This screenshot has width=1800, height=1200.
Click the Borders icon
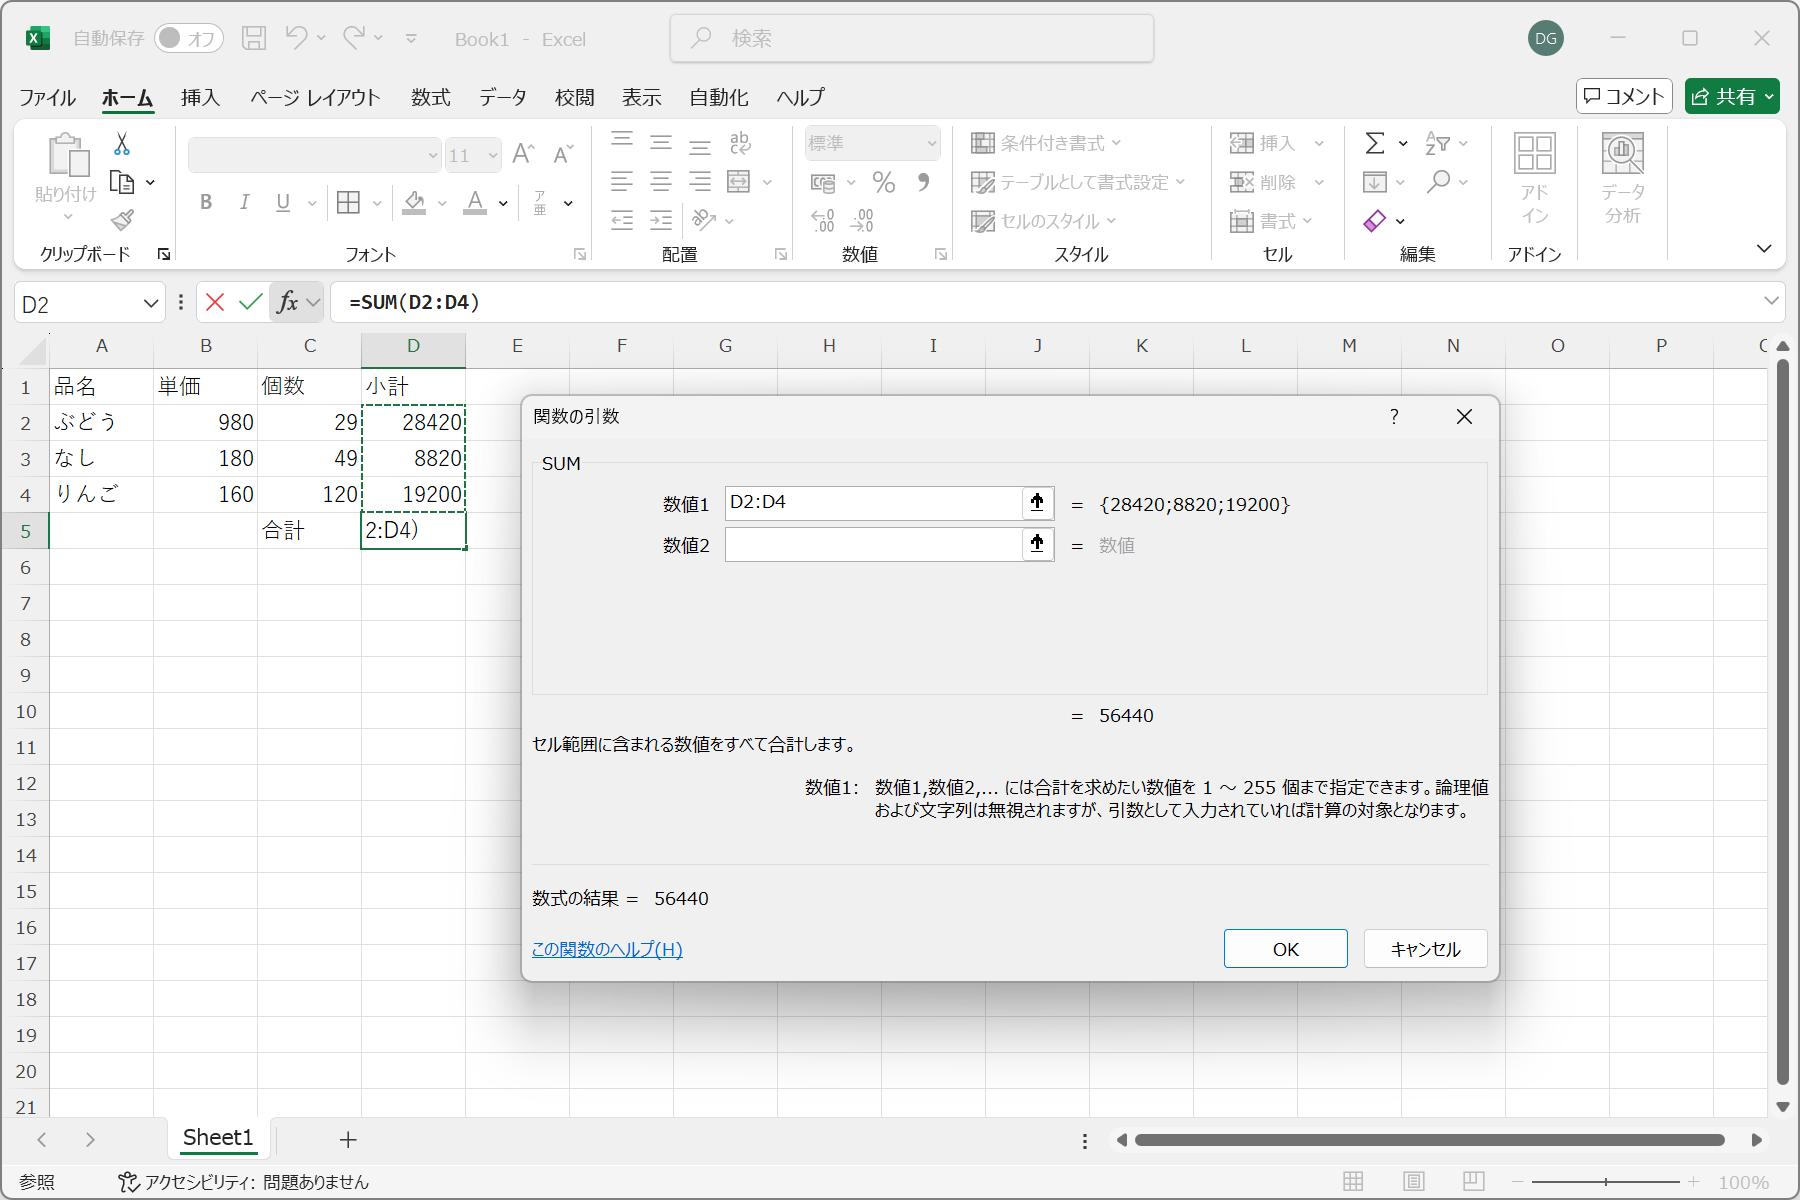click(348, 203)
